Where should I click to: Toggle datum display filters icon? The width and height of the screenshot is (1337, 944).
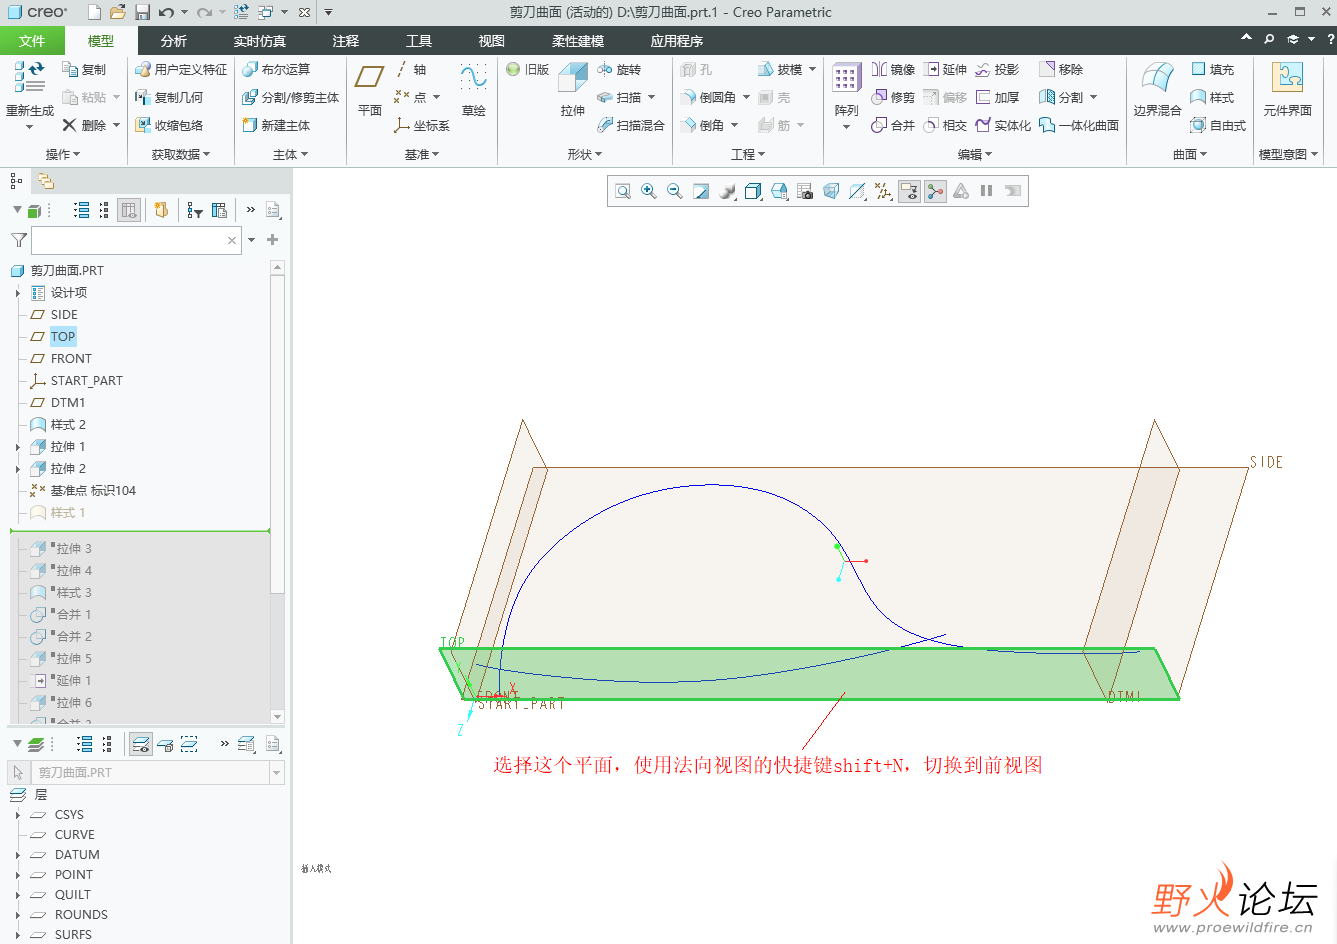pyautogui.click(x=883, y=191)
